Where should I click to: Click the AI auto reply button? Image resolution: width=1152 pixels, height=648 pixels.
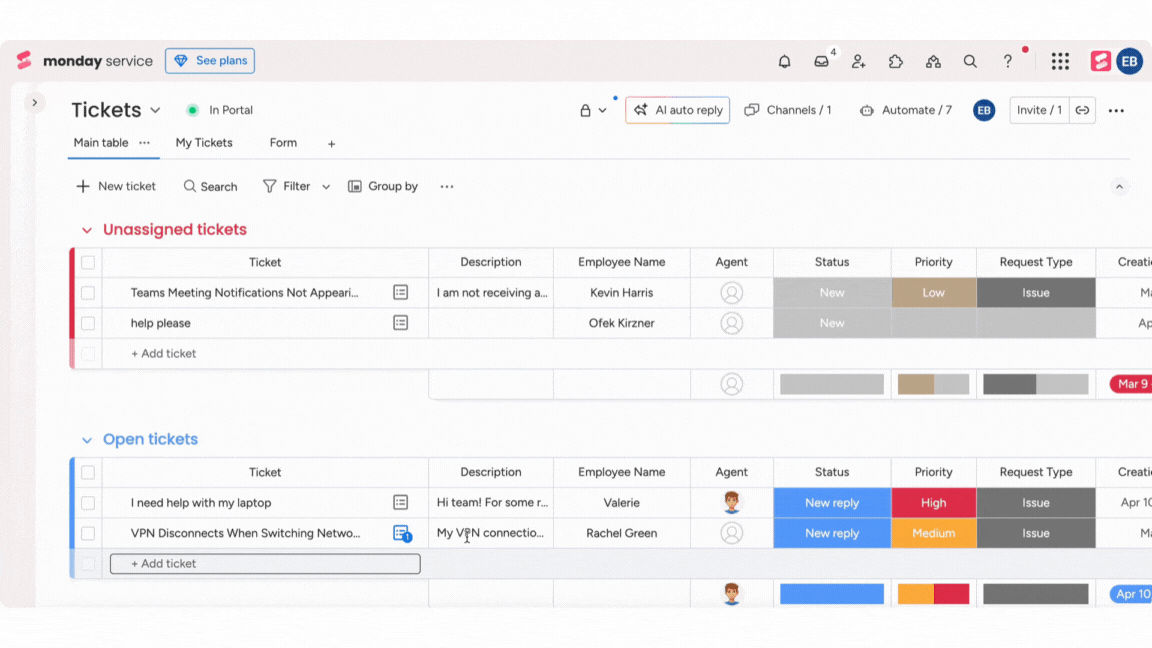[x=677, y=110]
